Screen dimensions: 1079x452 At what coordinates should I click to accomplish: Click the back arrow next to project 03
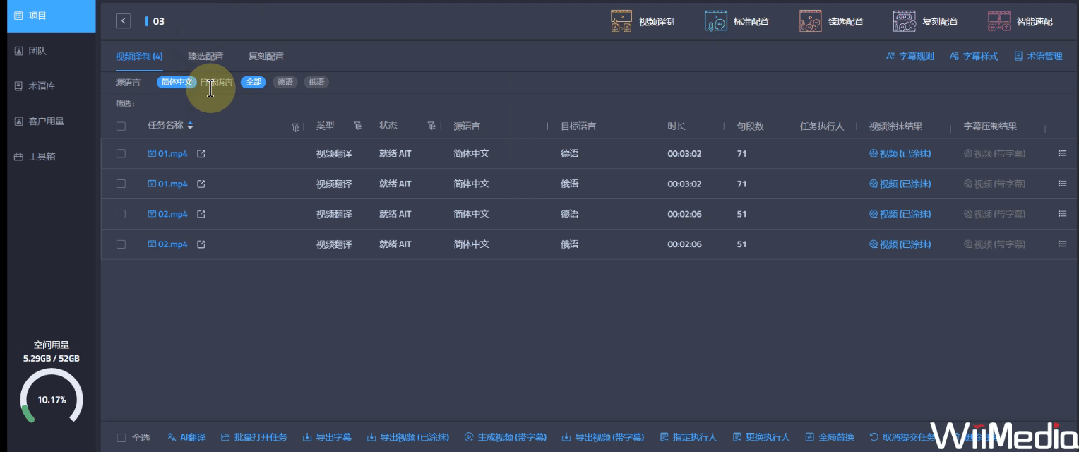coord(123,20)
